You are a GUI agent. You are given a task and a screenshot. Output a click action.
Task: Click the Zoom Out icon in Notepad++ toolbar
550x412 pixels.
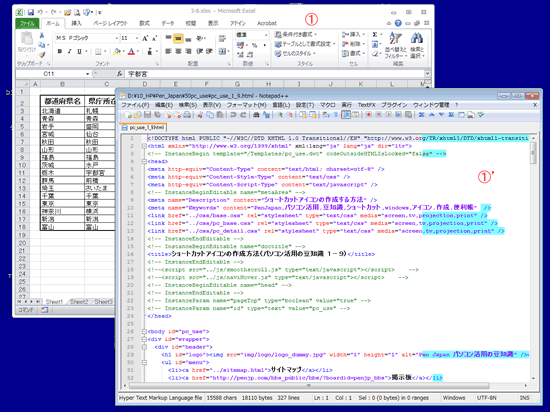coord(289,115)
